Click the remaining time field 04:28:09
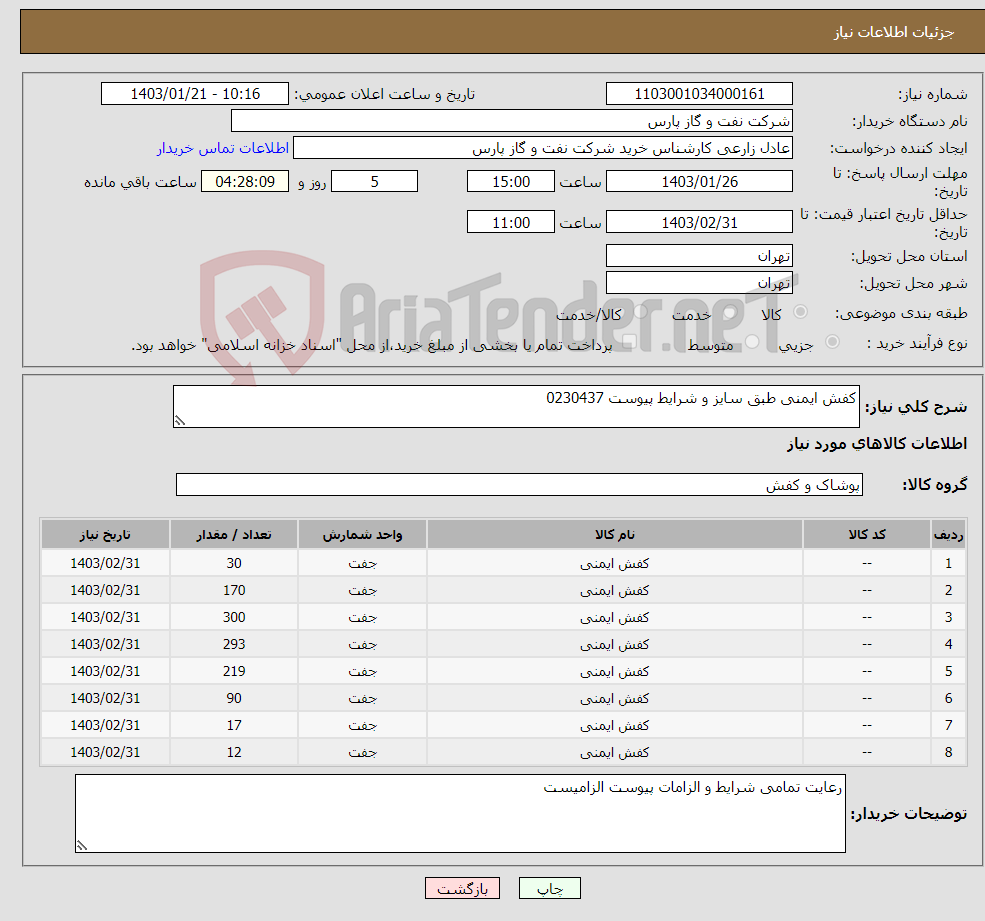985x921 pixels. pyautogui.click(x=245, y=182)
